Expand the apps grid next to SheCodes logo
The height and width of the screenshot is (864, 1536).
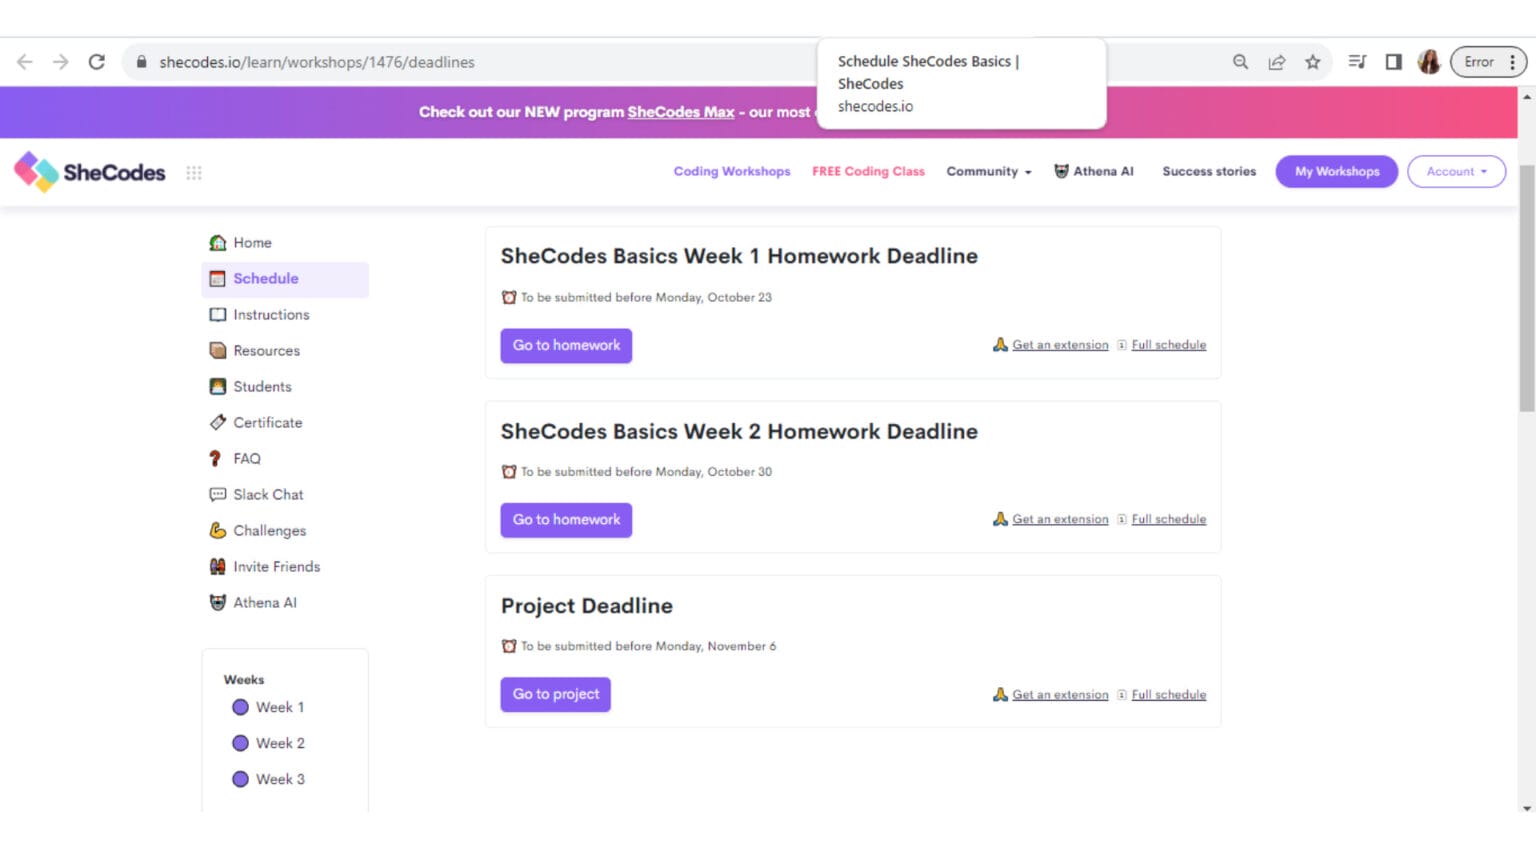[194, 172]
